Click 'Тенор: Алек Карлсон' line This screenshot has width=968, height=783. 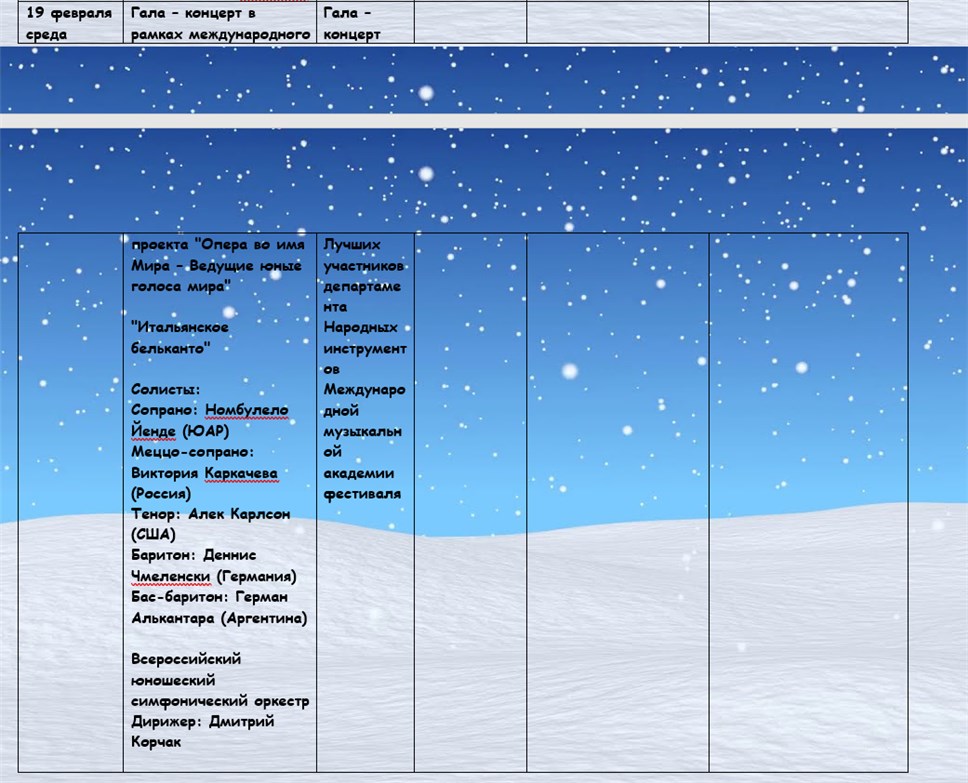click(x=211, y=514)
